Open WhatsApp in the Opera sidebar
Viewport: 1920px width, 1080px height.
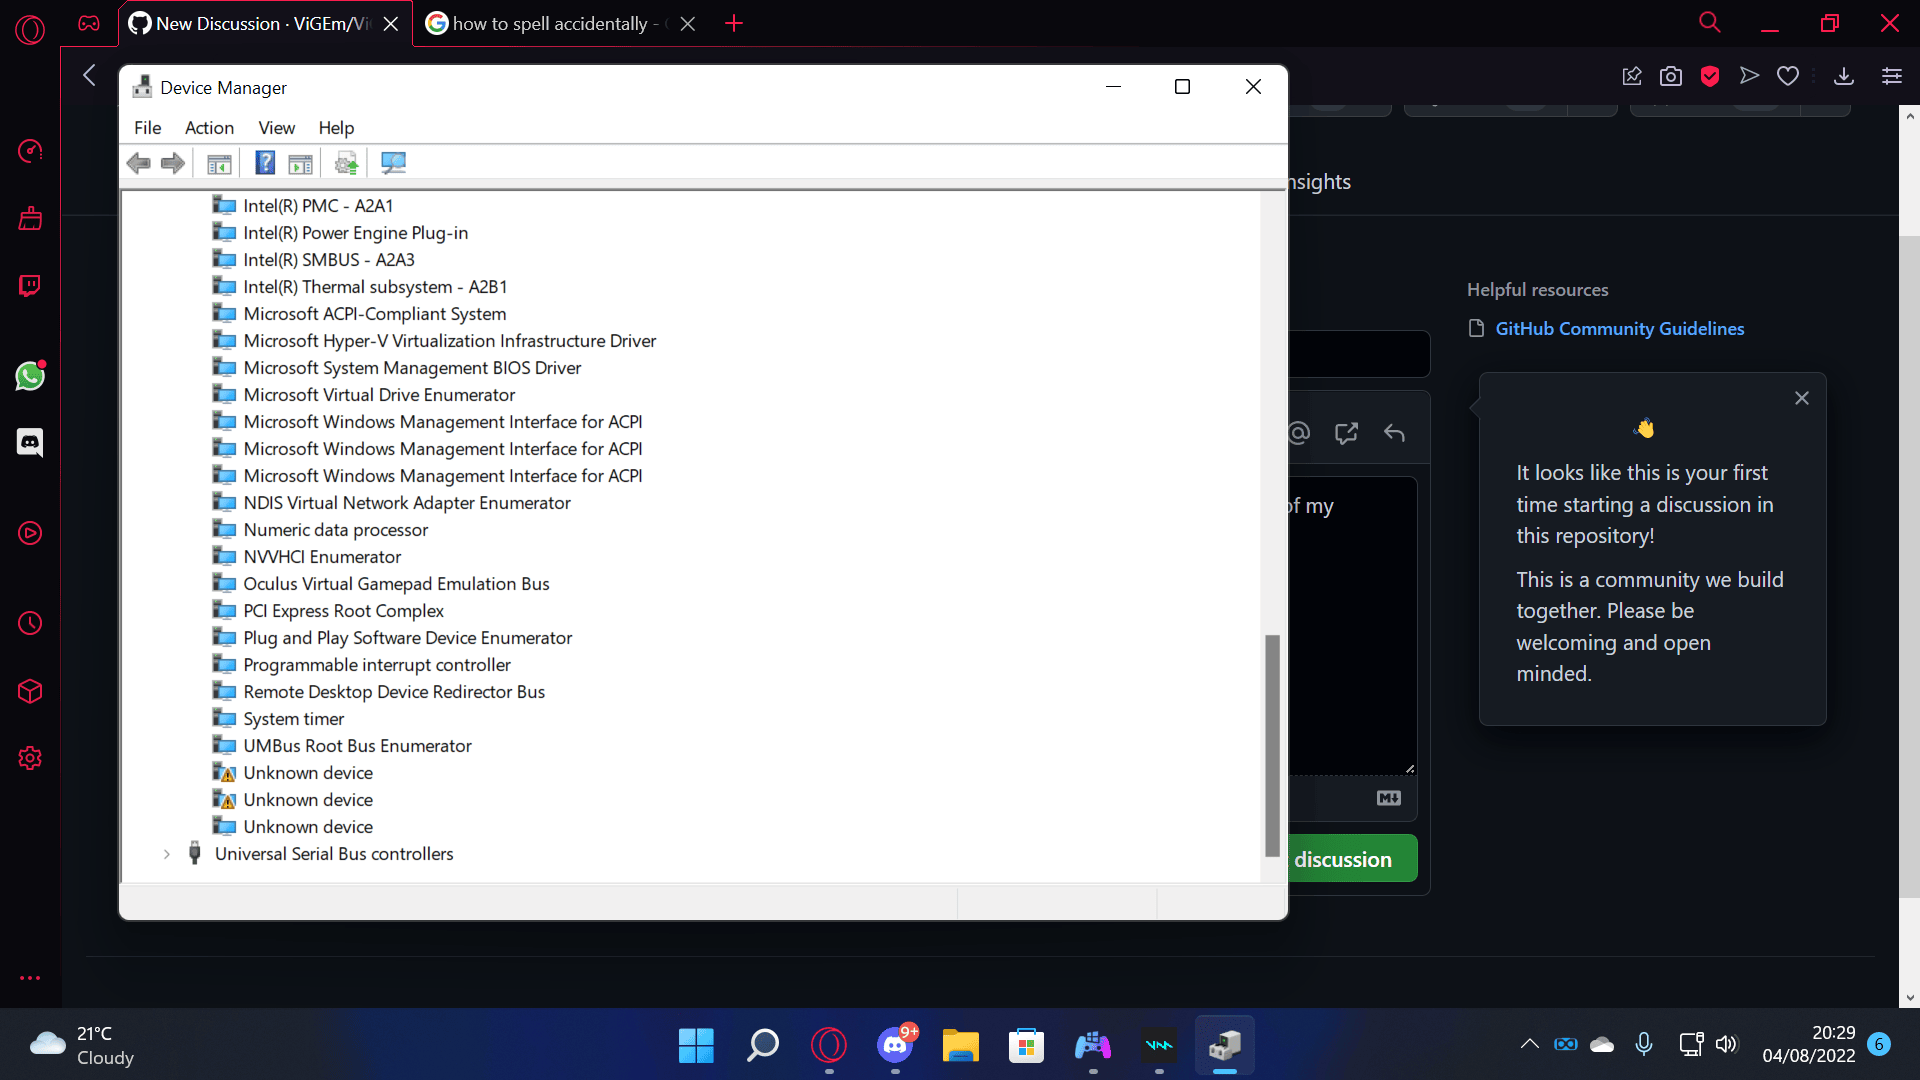[x=30, y=377]
